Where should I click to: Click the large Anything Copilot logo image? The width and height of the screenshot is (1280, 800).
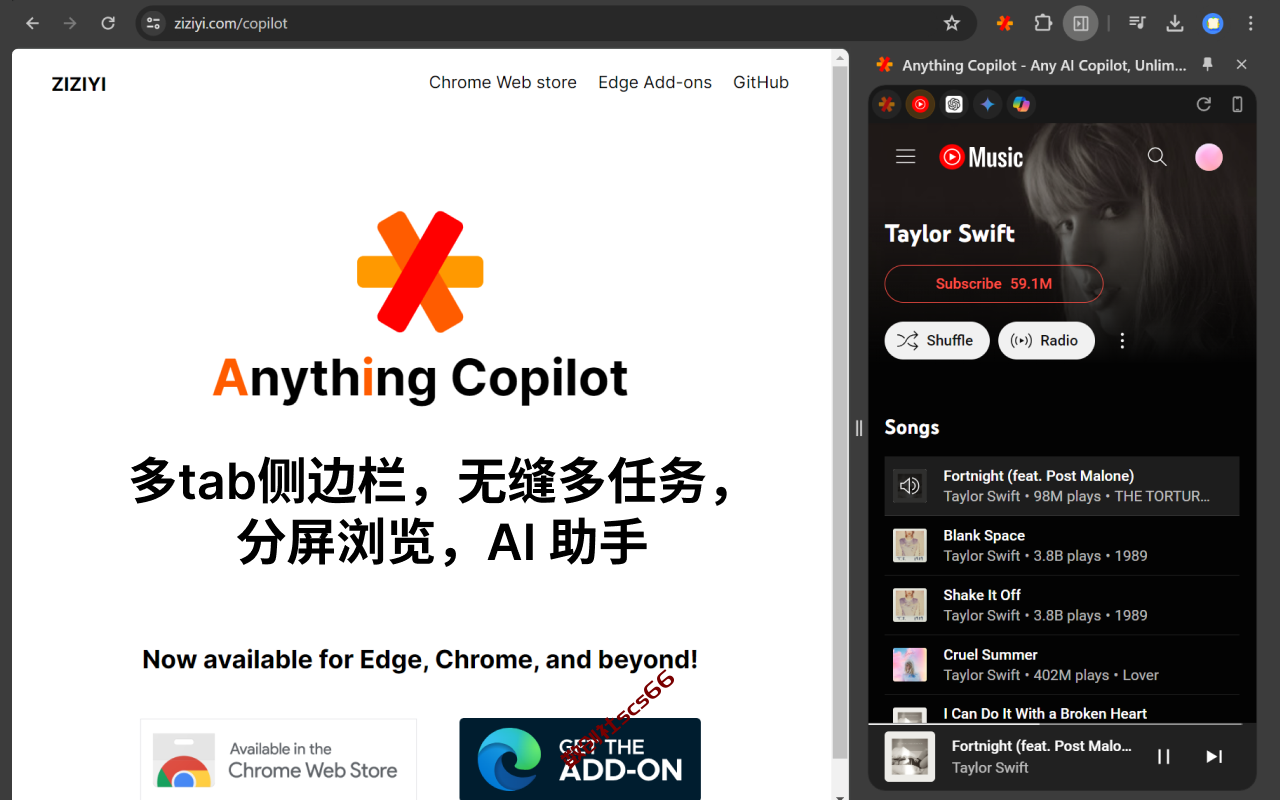pos(420,272)
